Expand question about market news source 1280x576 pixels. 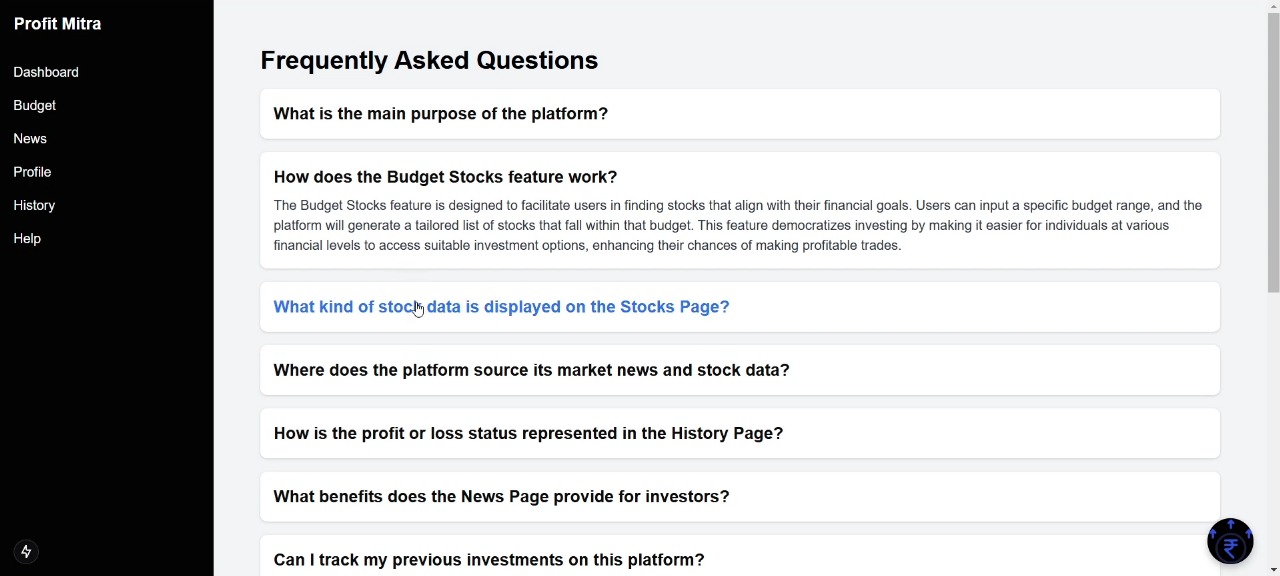(531, 370)
